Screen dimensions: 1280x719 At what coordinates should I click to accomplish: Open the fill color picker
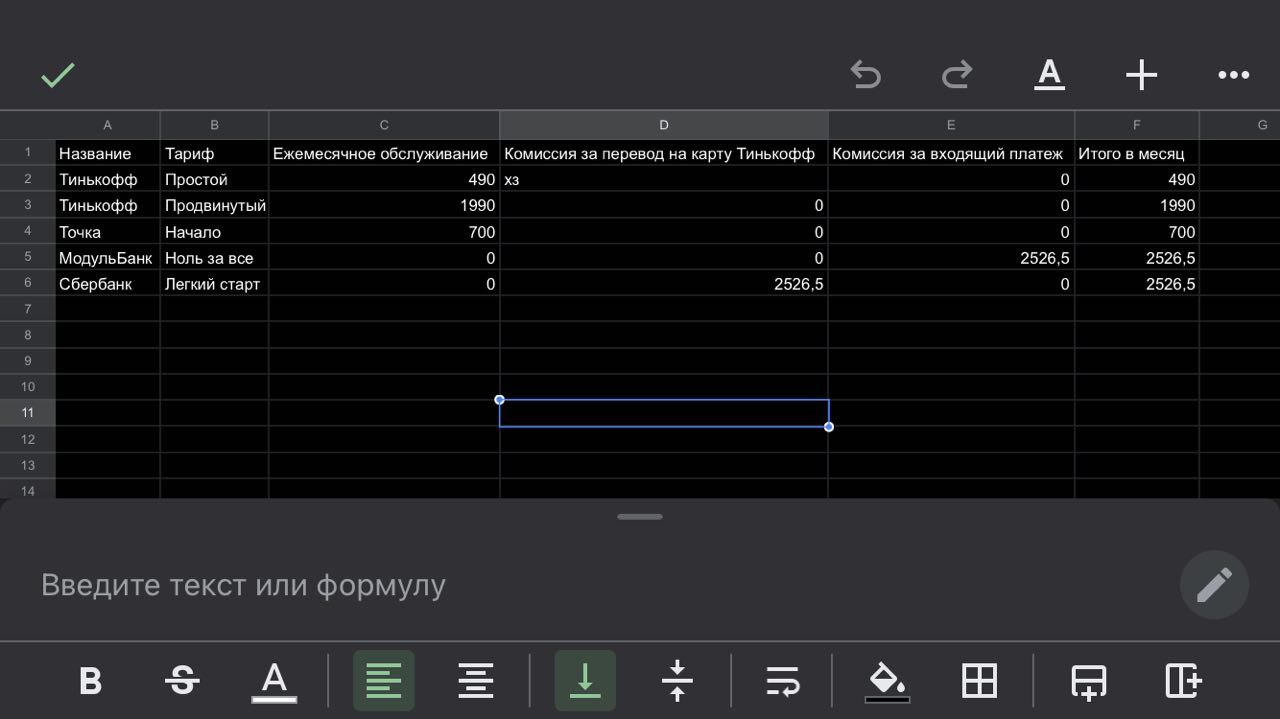click(x=887, y=682)
